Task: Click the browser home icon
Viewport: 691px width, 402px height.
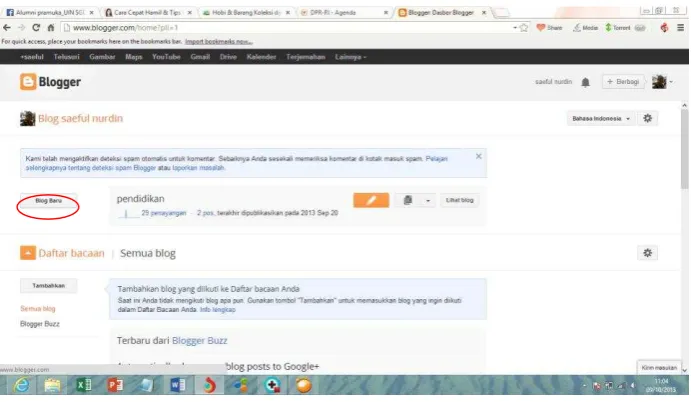Action: click(x=51, y=27)
